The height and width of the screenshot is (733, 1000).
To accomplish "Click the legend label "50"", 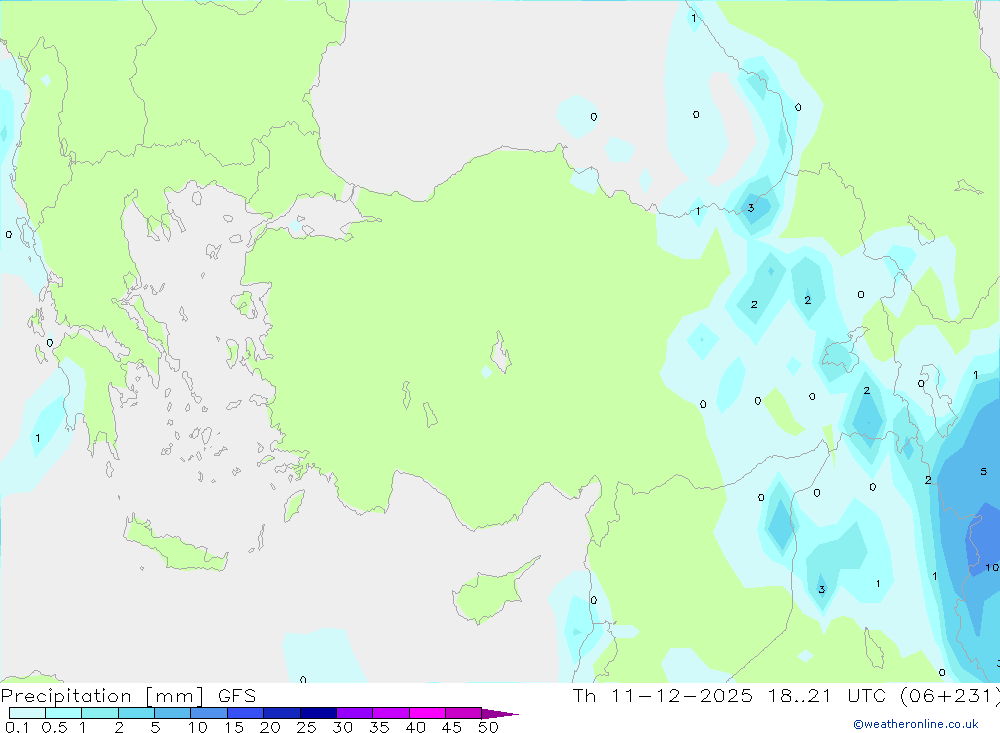I will pos(488,727).
